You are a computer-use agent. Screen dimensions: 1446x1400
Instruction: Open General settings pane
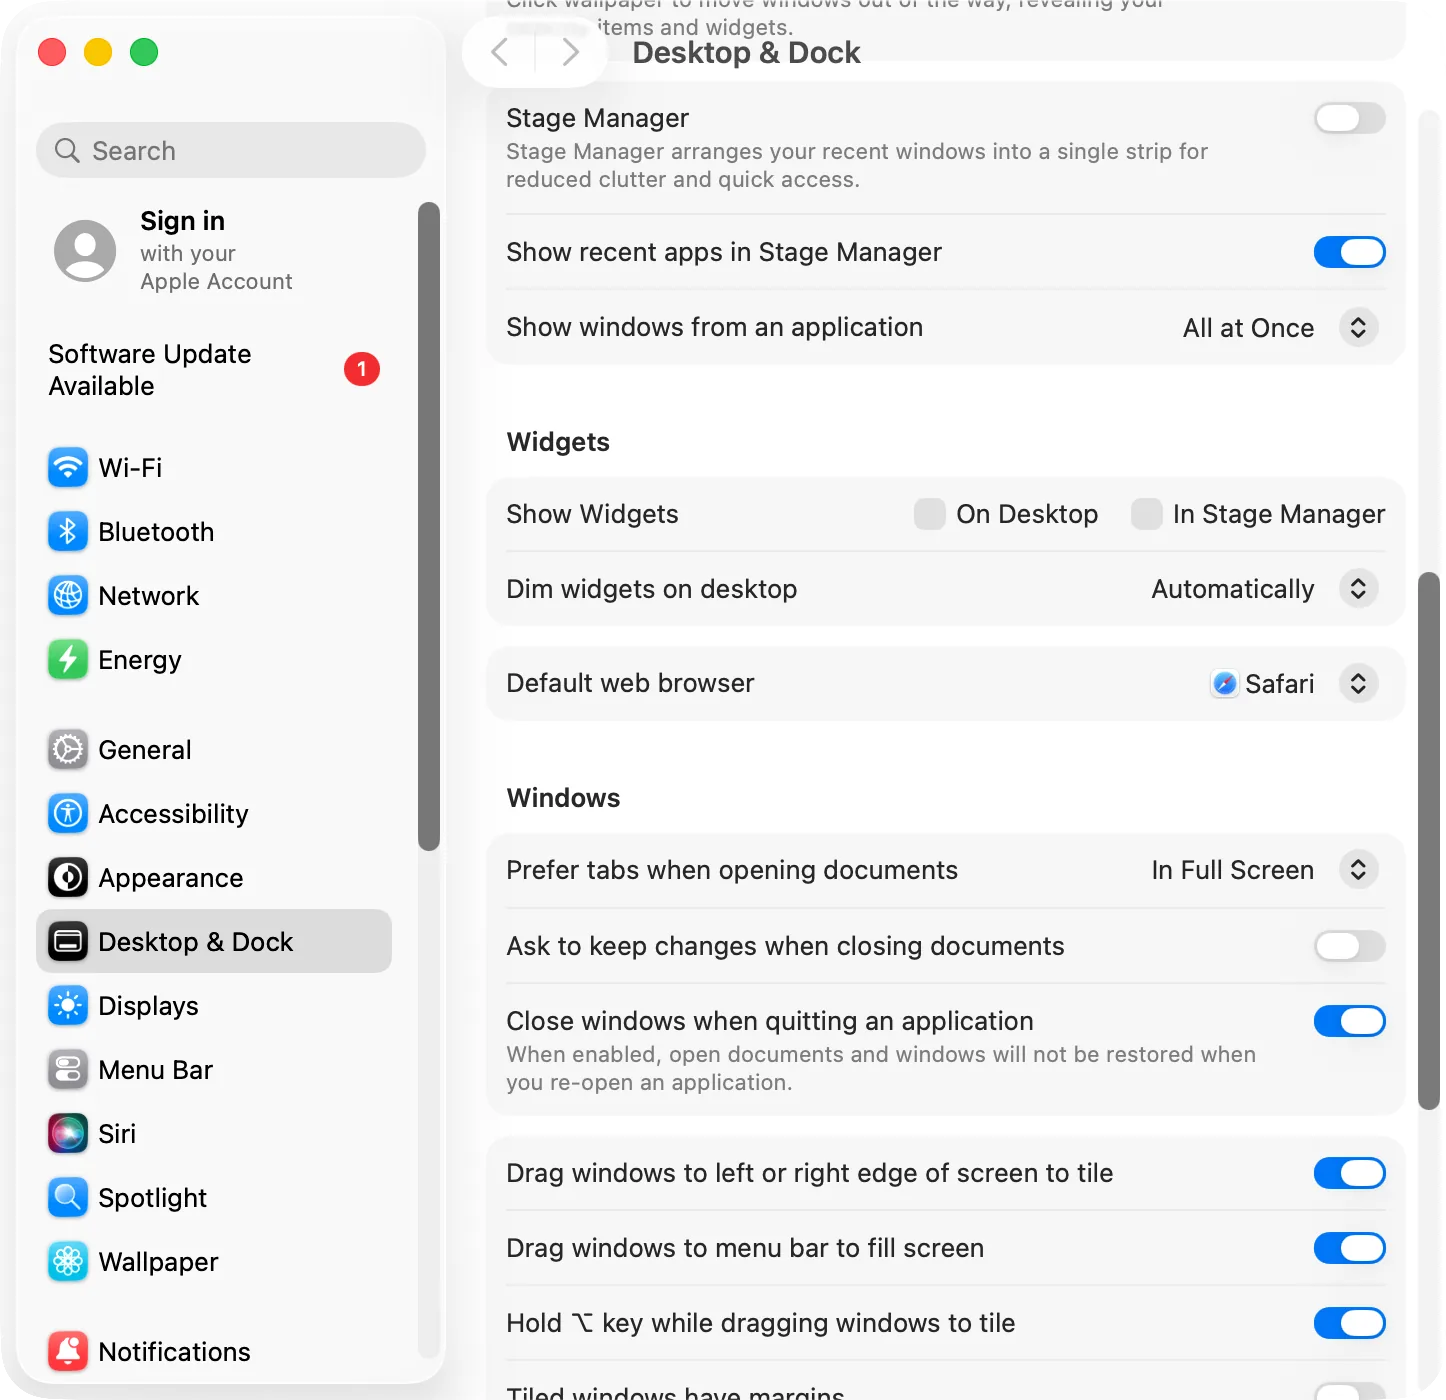pos(214,749)
